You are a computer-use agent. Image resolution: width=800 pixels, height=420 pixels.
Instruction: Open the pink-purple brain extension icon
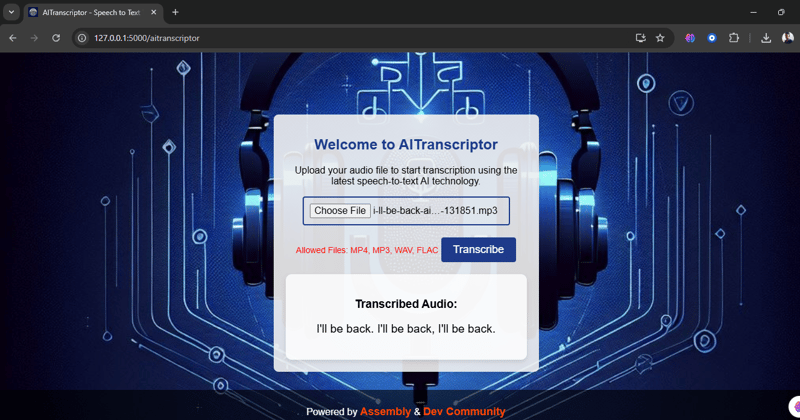pos(690,38)
